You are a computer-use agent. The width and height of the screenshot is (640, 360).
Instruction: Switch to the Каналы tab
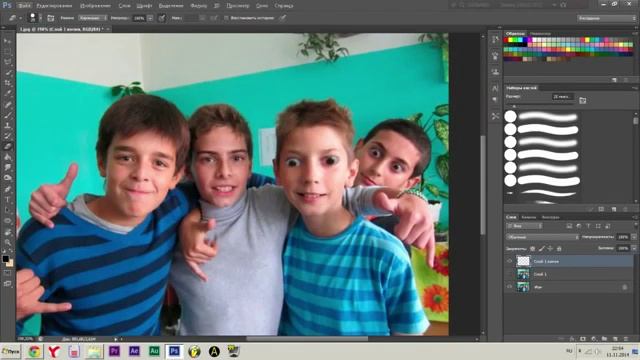[529, 217]
